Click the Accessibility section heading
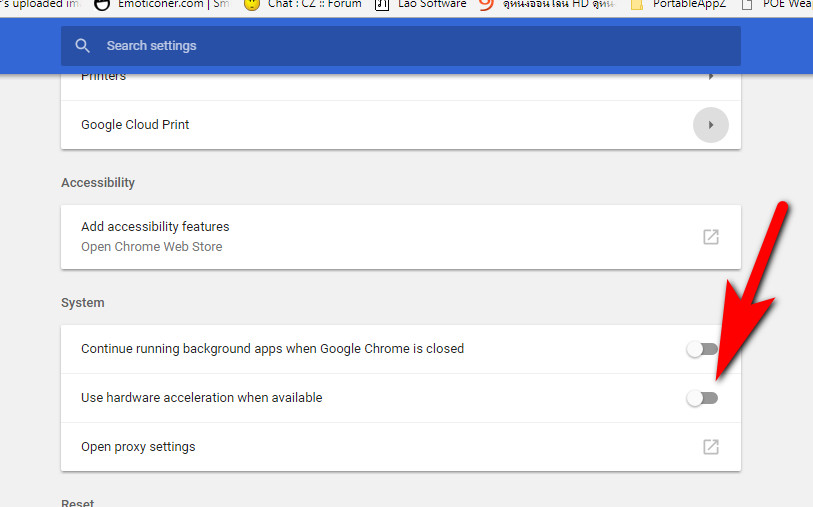Image resolution: width=813 pixels, height=507 pixels. pyautogui.click(x=98, y=183)
